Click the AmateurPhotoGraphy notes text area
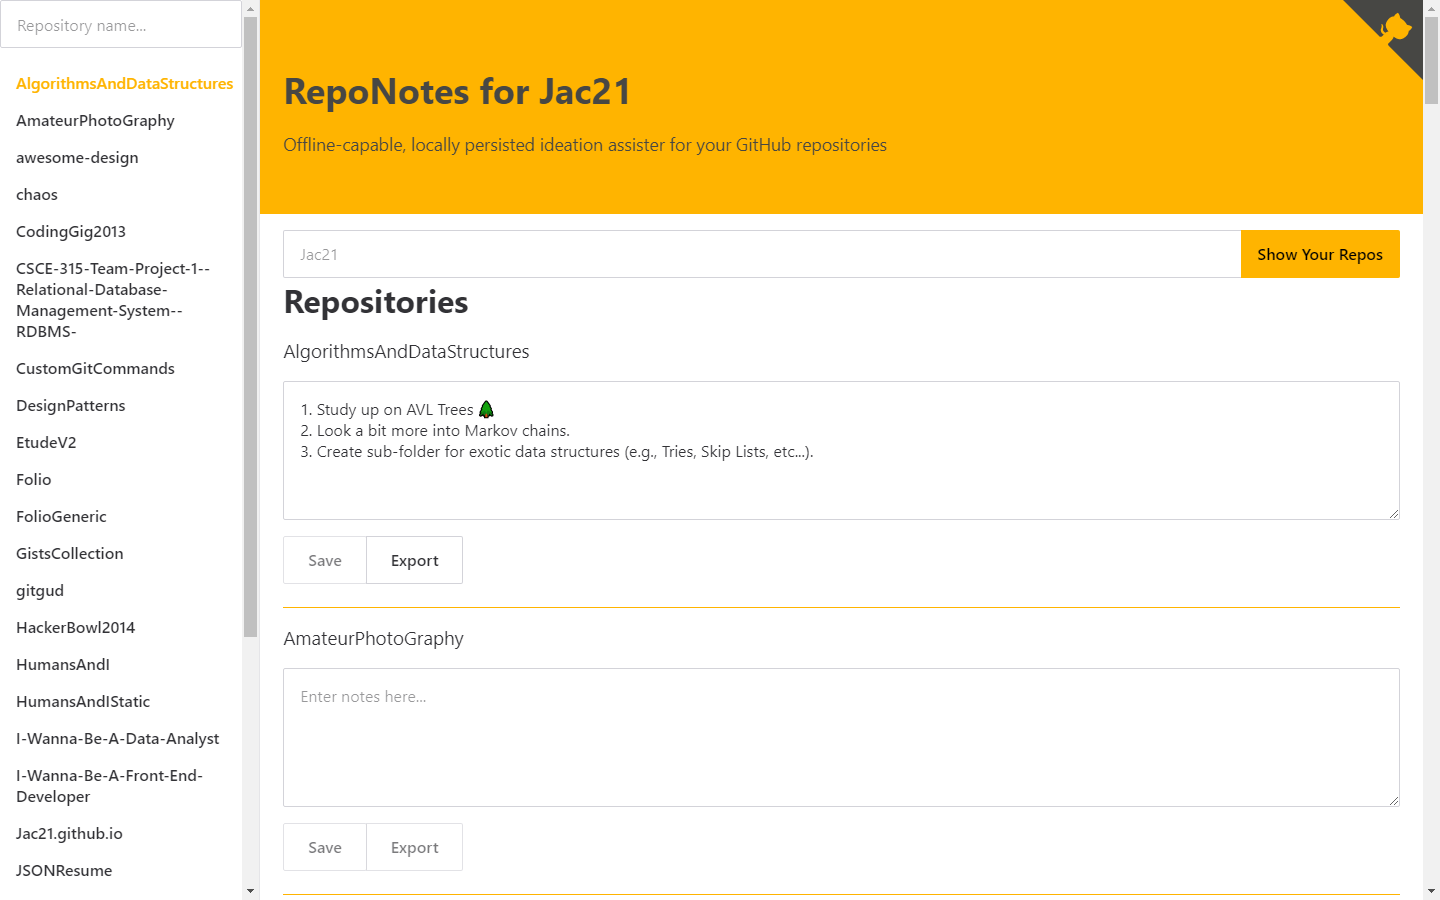Image resolution: width=1440 pixels, height=900 pixels. pos(841,737)
